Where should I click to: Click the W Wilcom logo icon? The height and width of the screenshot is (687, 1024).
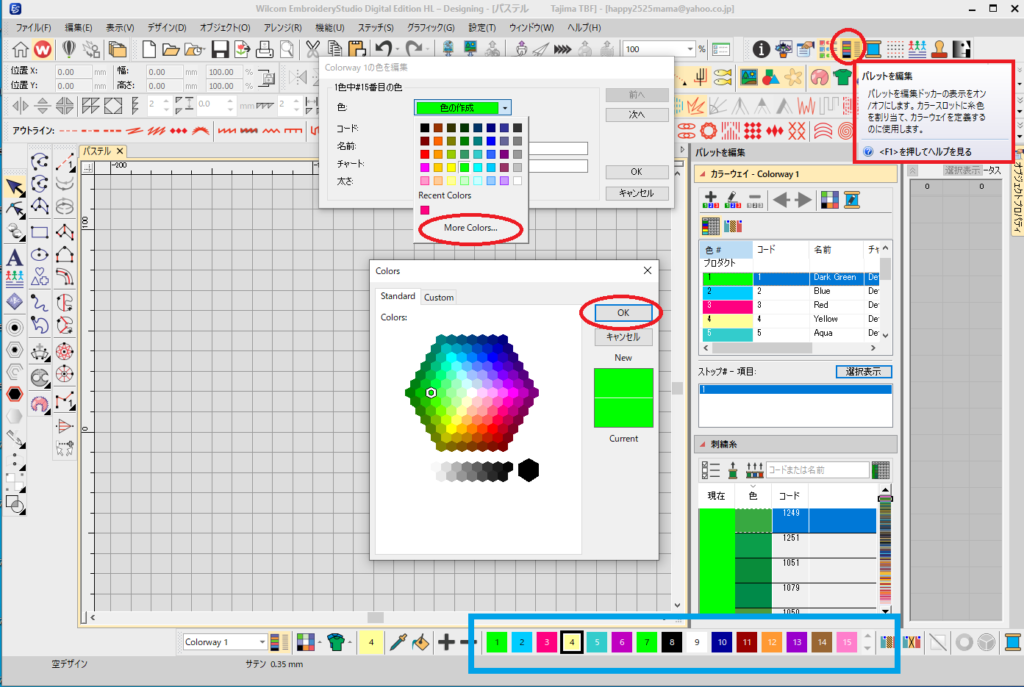(x=42, y=49)
